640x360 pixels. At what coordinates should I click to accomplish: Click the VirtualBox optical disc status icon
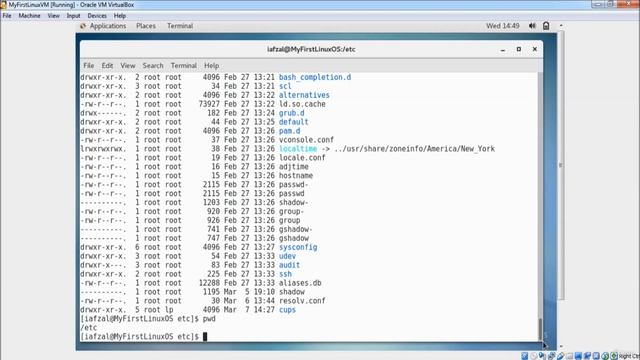click(x=533, y=356)
